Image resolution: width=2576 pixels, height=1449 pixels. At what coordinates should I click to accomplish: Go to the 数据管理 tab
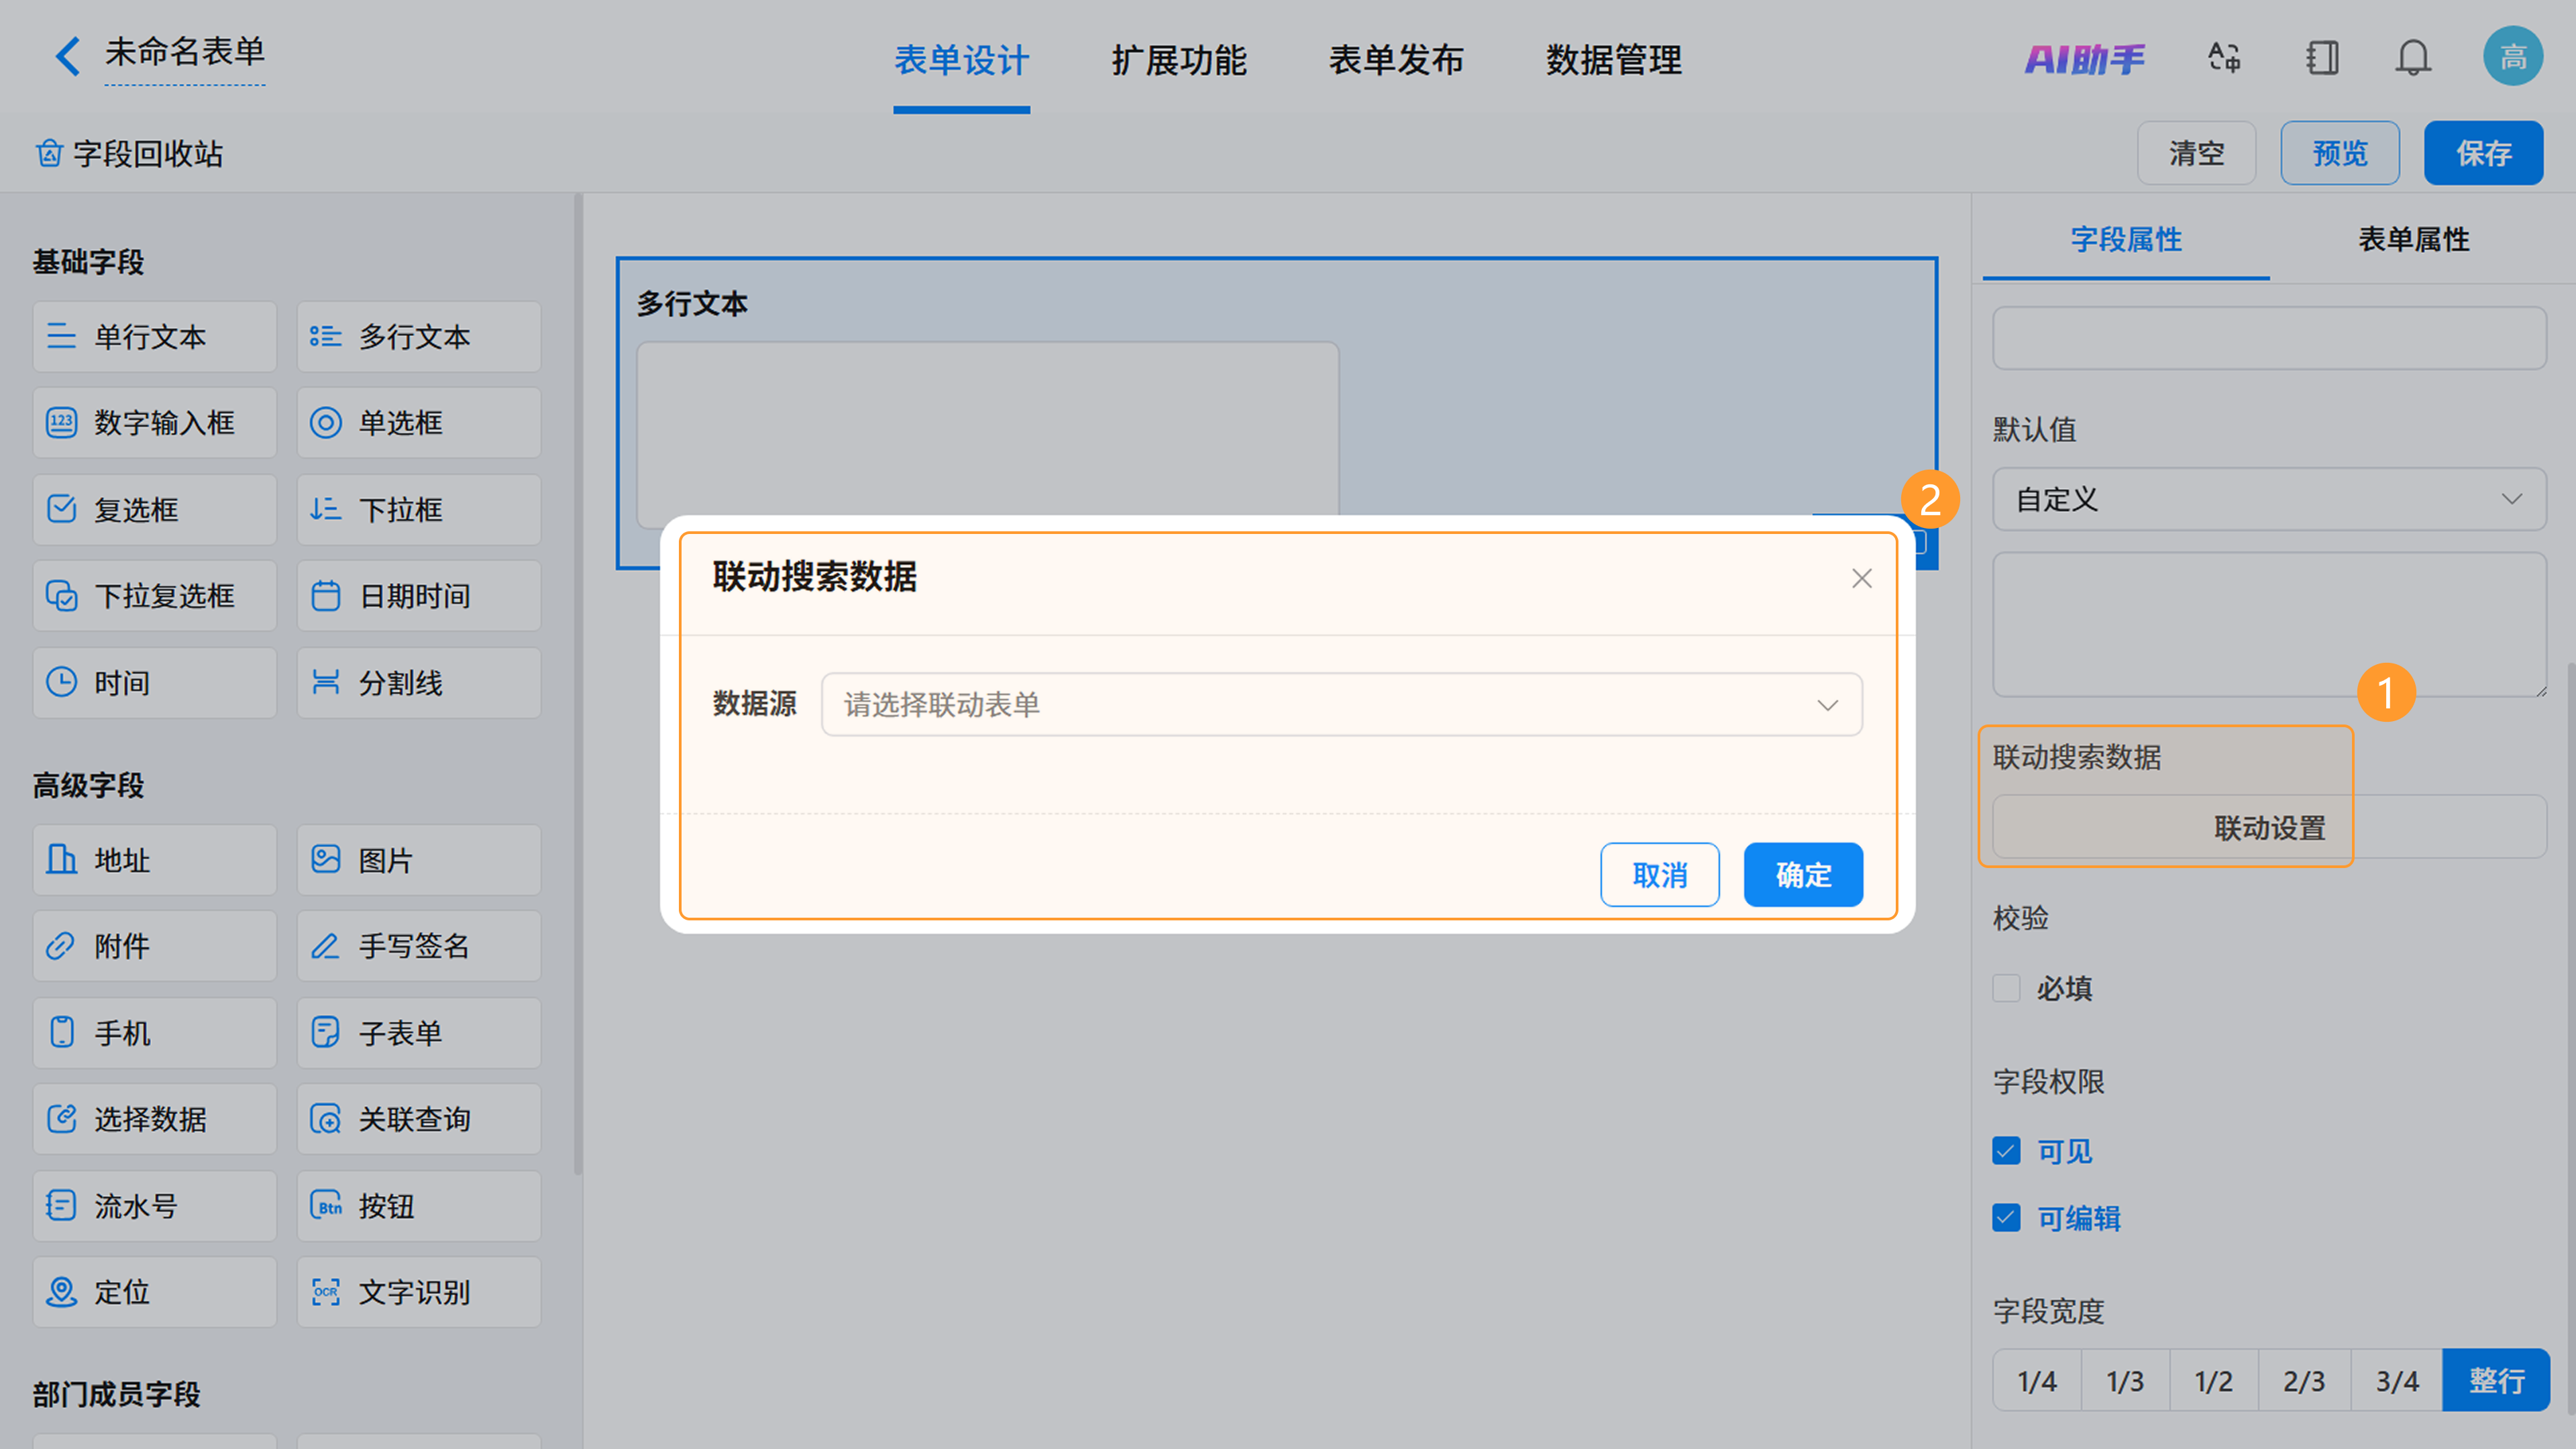[1613, 60]
